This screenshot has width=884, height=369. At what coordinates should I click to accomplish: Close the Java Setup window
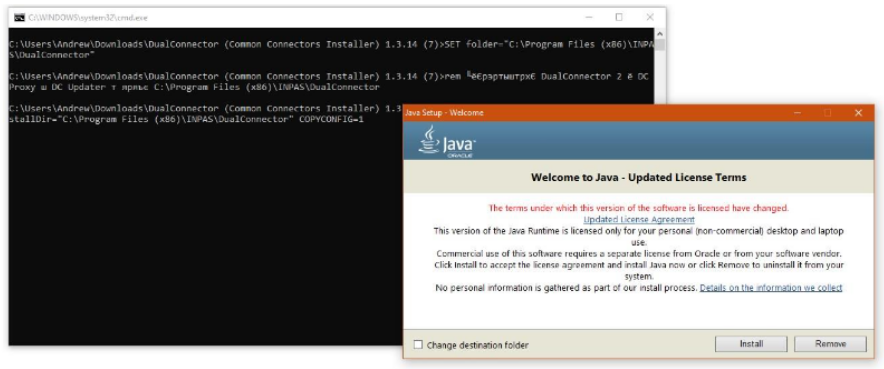858,113
